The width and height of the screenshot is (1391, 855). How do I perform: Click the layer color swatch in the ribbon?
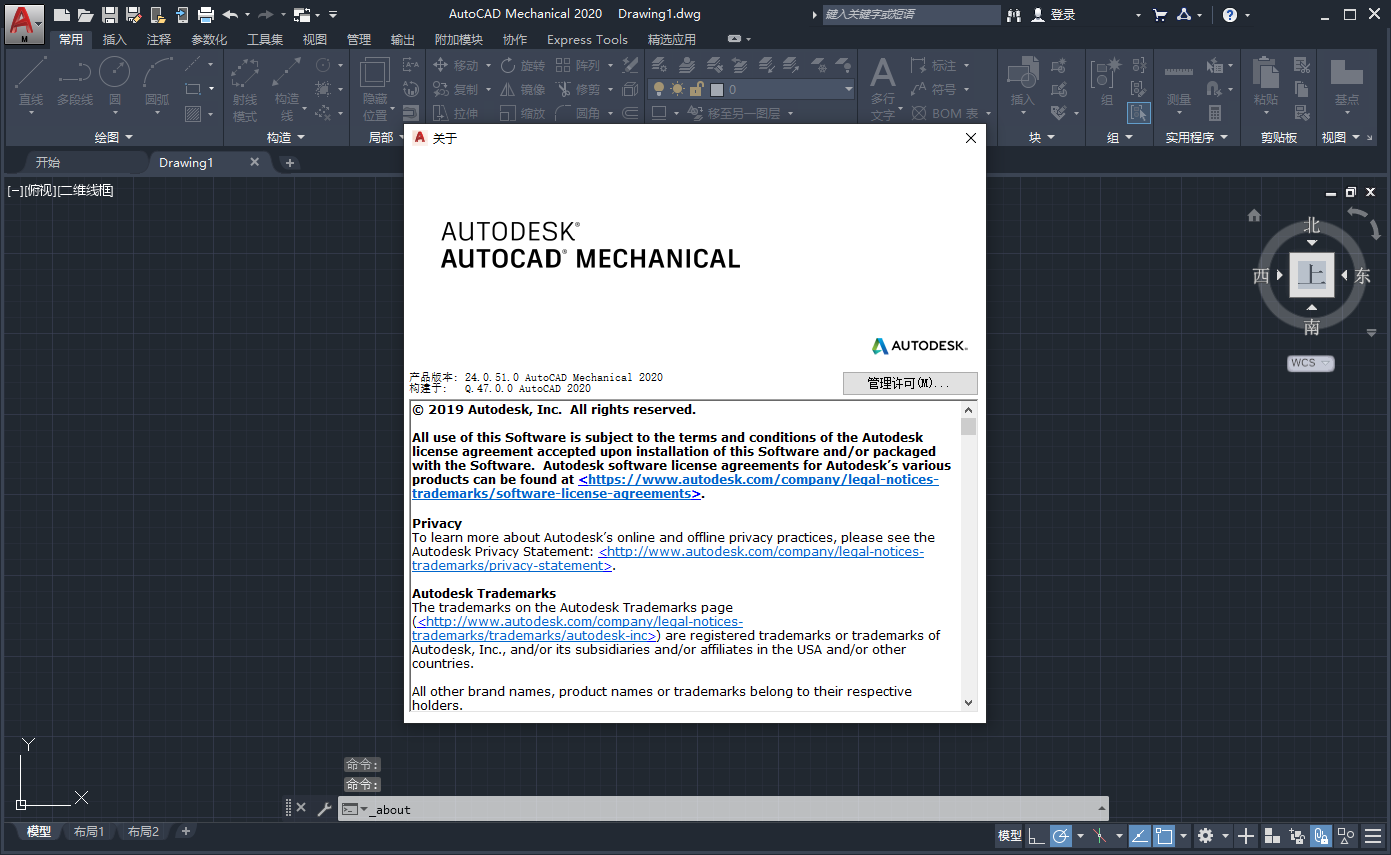pyautogui.click(x=716, y=89)
